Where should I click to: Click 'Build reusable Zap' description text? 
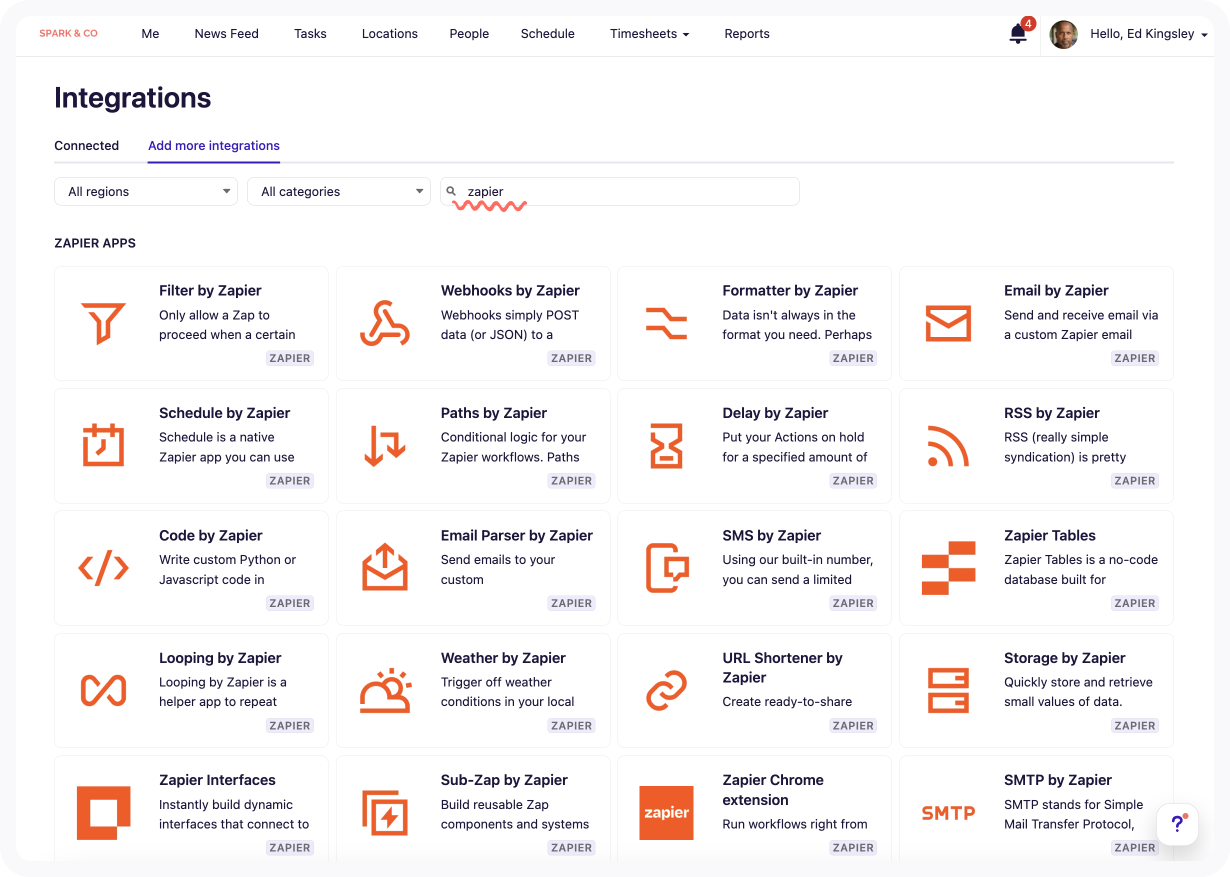[495, 805]
